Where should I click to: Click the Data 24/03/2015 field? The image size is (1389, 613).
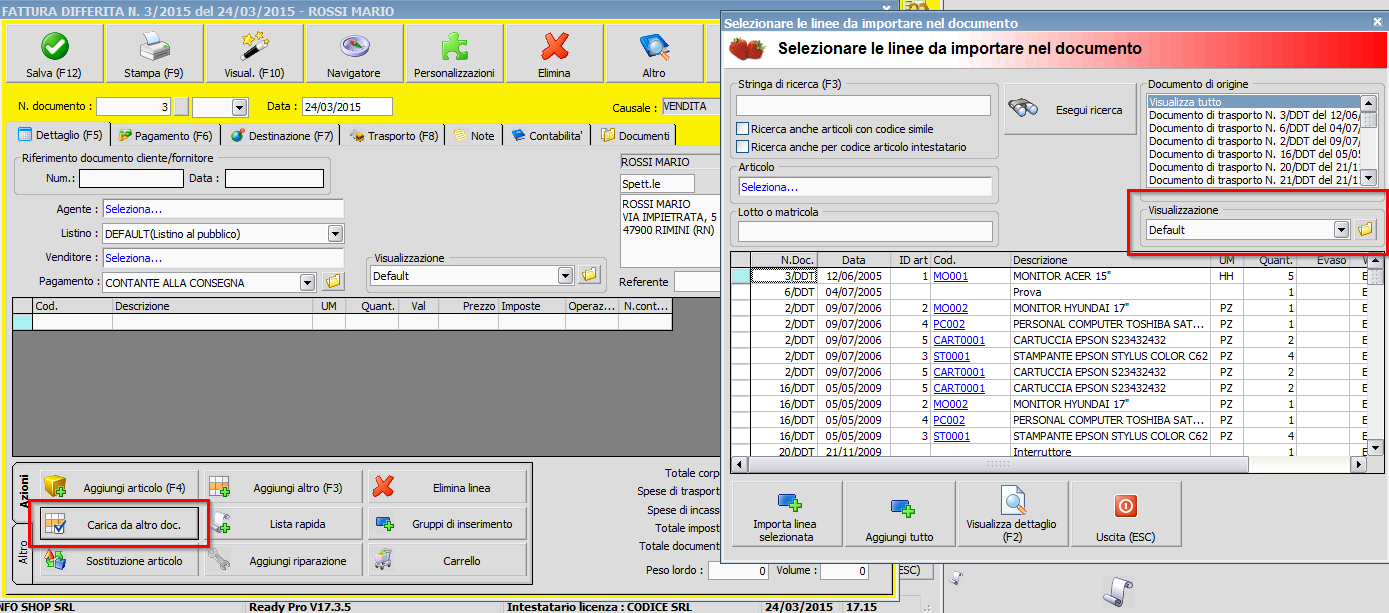346,107
